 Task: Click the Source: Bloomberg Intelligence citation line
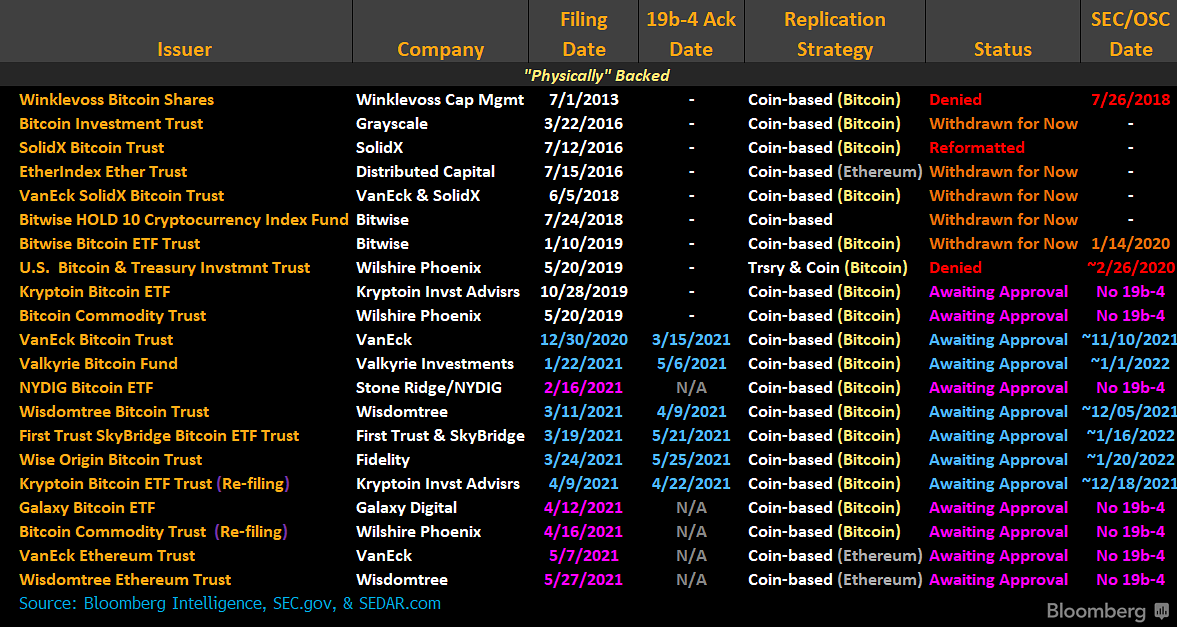[x=230, y=603]
